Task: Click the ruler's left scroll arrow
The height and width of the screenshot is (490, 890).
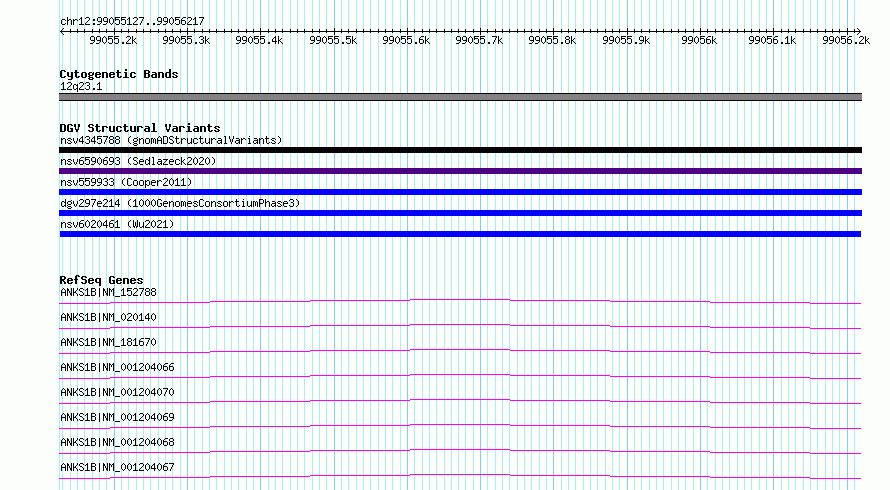Action: click(62, 31)
